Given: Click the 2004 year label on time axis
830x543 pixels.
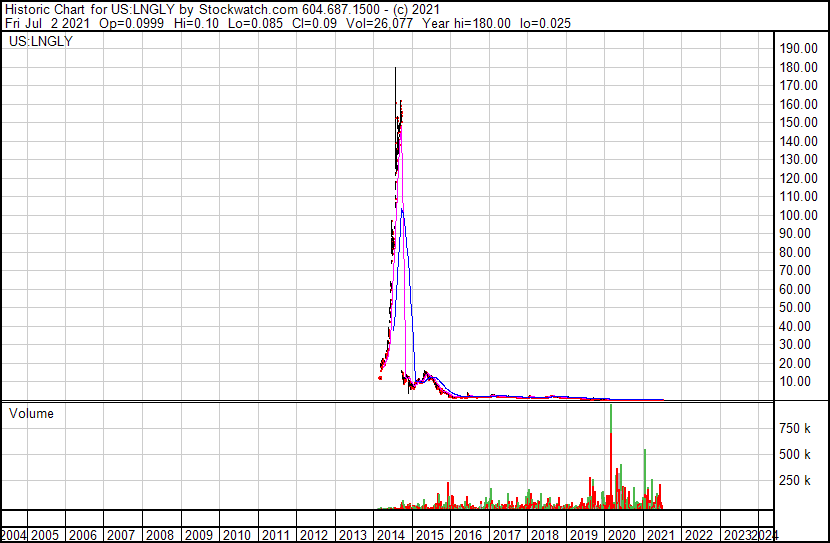Looking at the screenshot, I should click(13, 536).
